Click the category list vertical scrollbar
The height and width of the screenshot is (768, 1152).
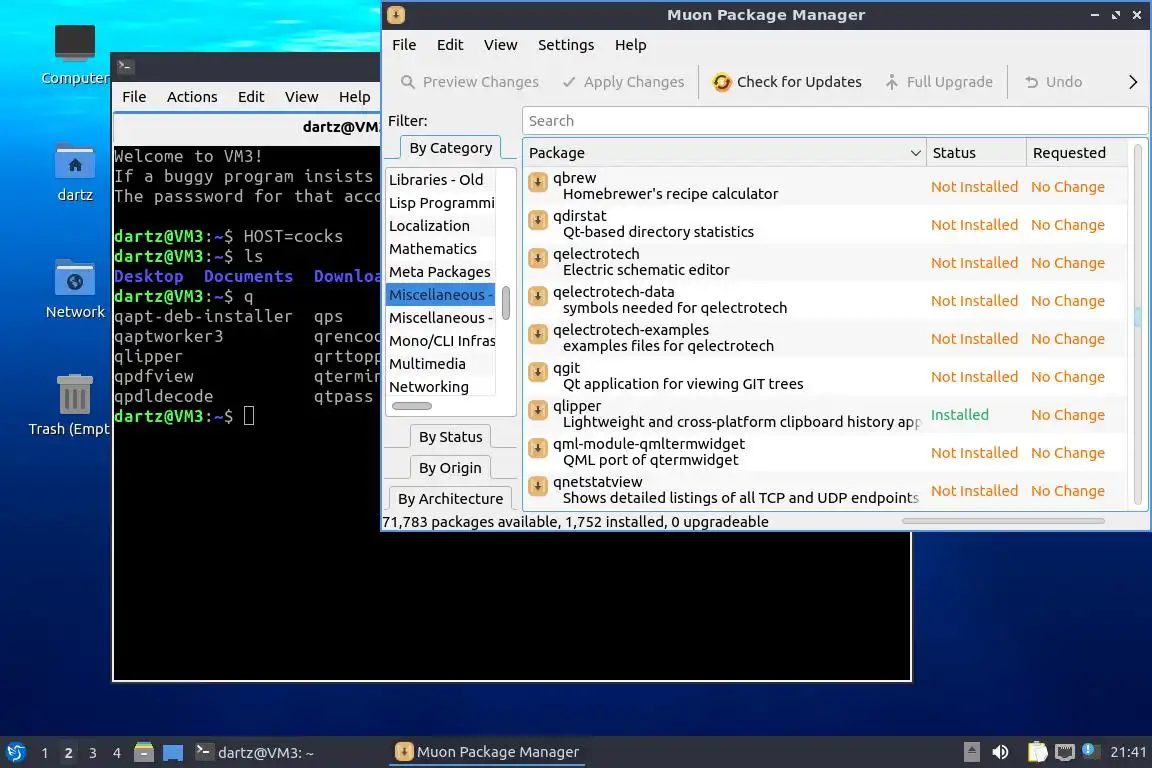[505, 303]
